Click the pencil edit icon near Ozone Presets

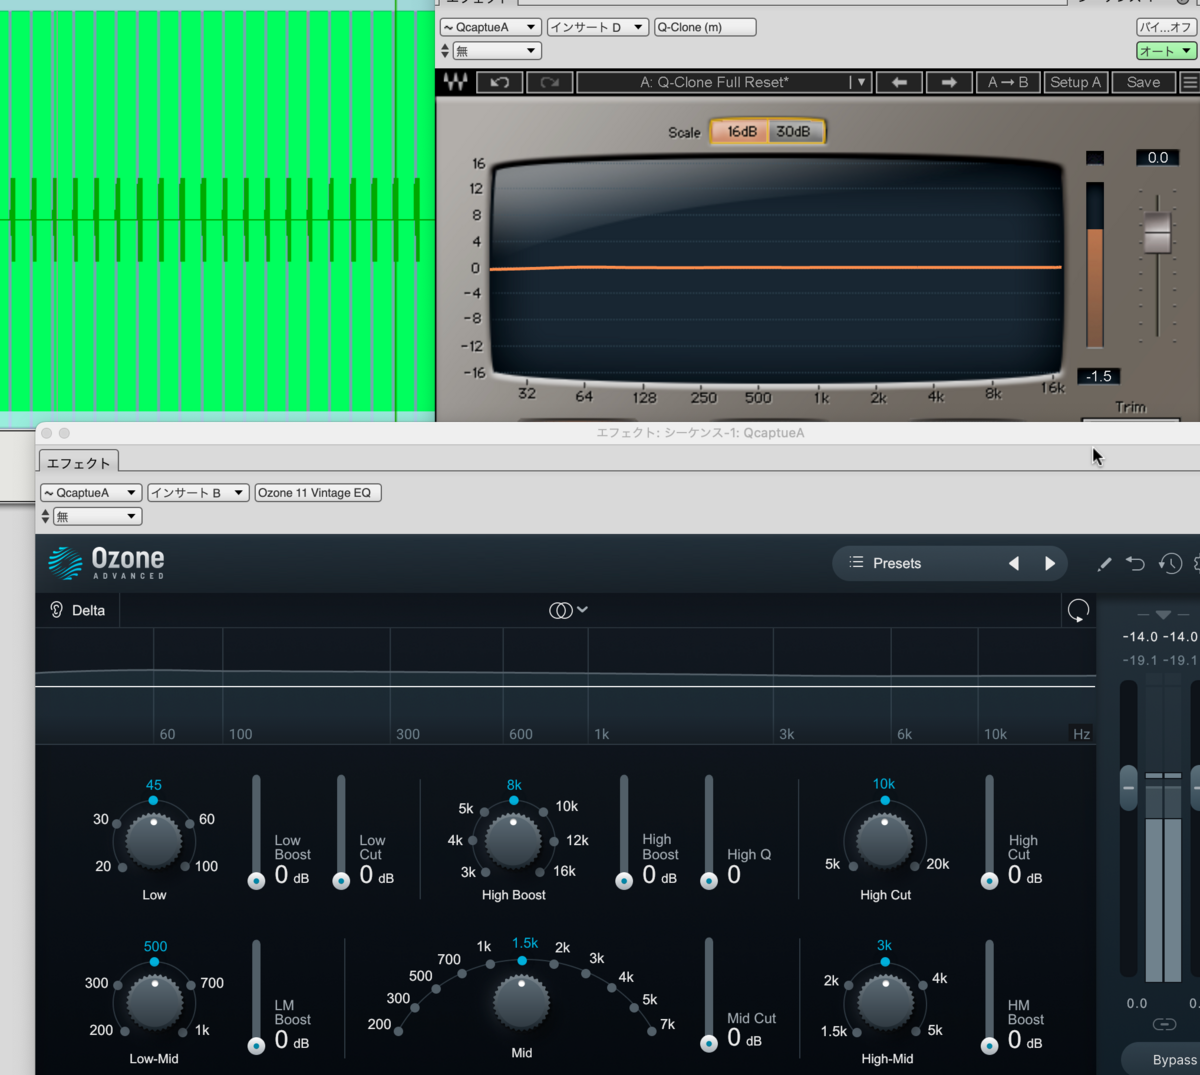(x=1104, y=563)
